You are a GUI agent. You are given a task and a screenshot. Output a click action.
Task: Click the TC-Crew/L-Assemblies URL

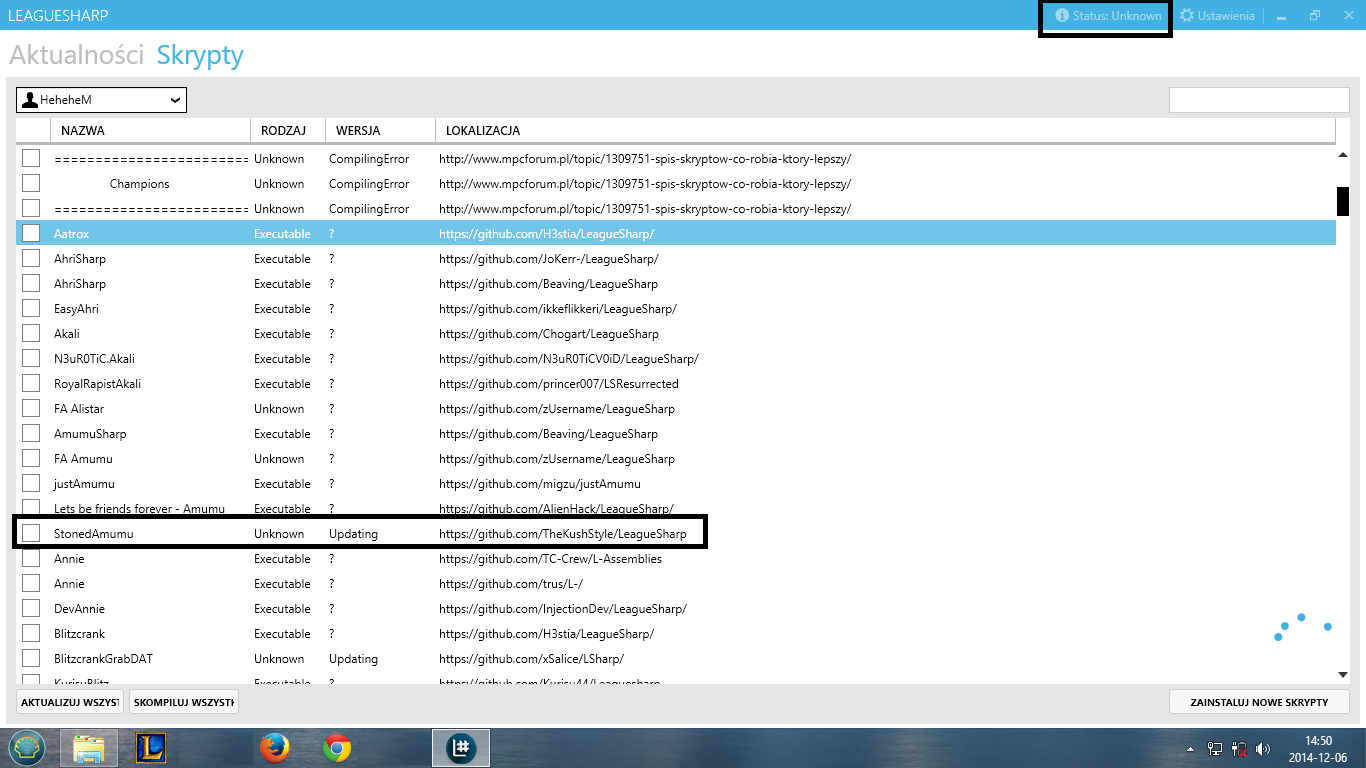click(550, 559)
